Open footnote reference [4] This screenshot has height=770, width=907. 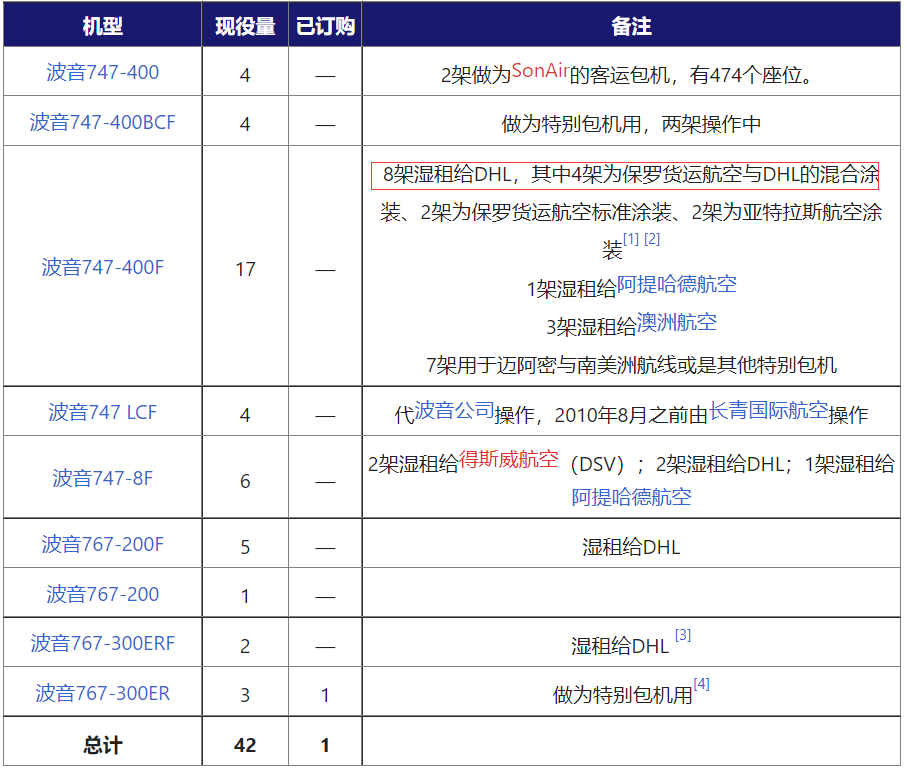click(702, 684)
